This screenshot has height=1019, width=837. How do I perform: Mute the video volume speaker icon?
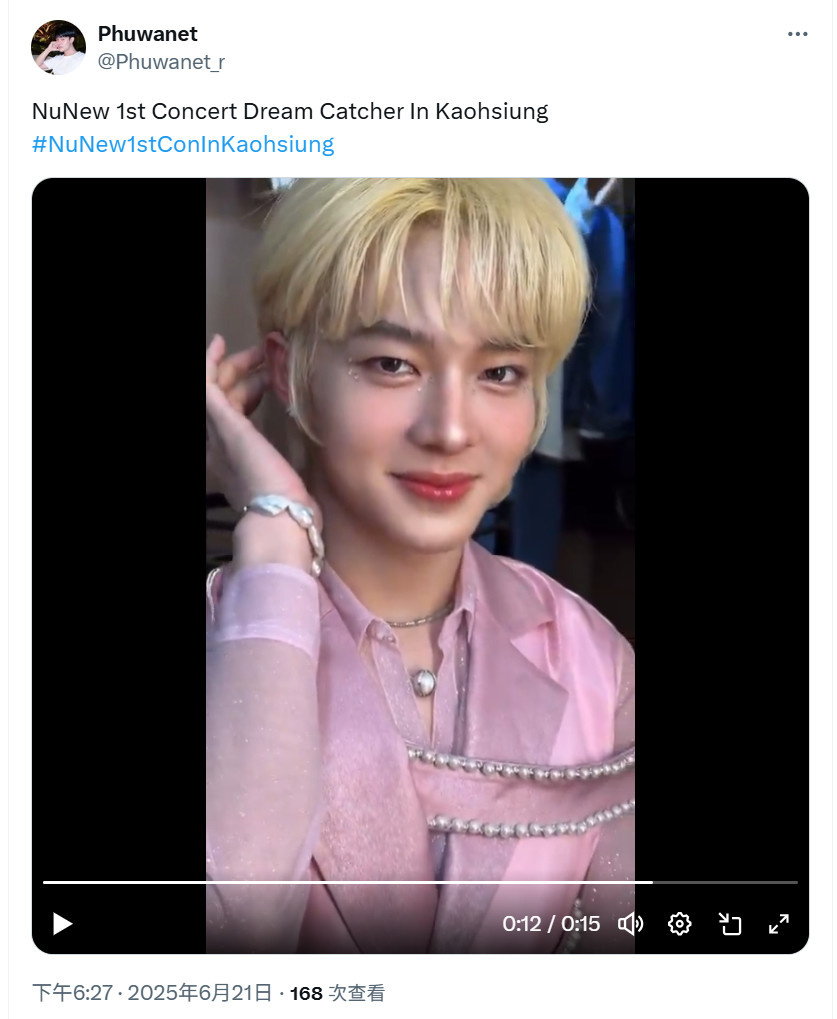[630, 923]
